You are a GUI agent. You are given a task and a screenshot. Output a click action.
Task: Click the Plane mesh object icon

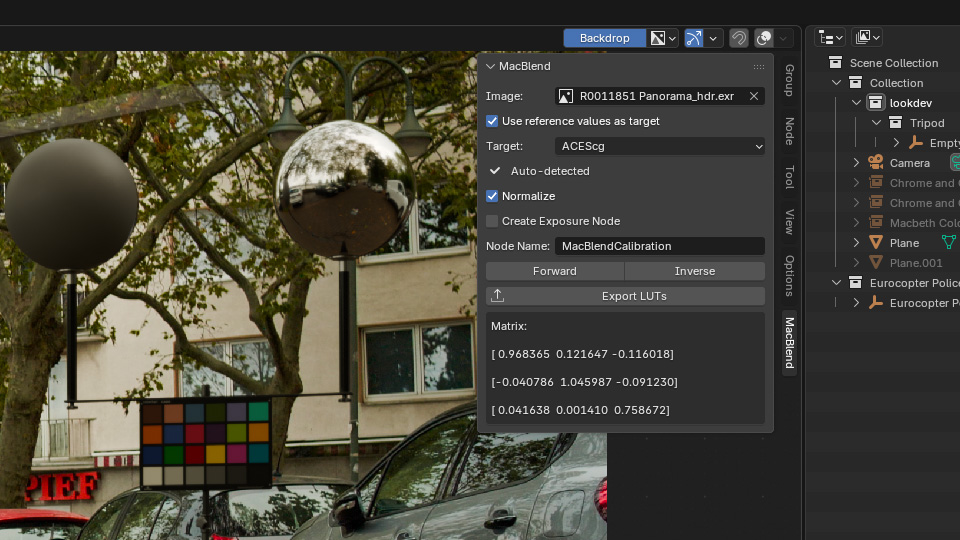point(876,243)
